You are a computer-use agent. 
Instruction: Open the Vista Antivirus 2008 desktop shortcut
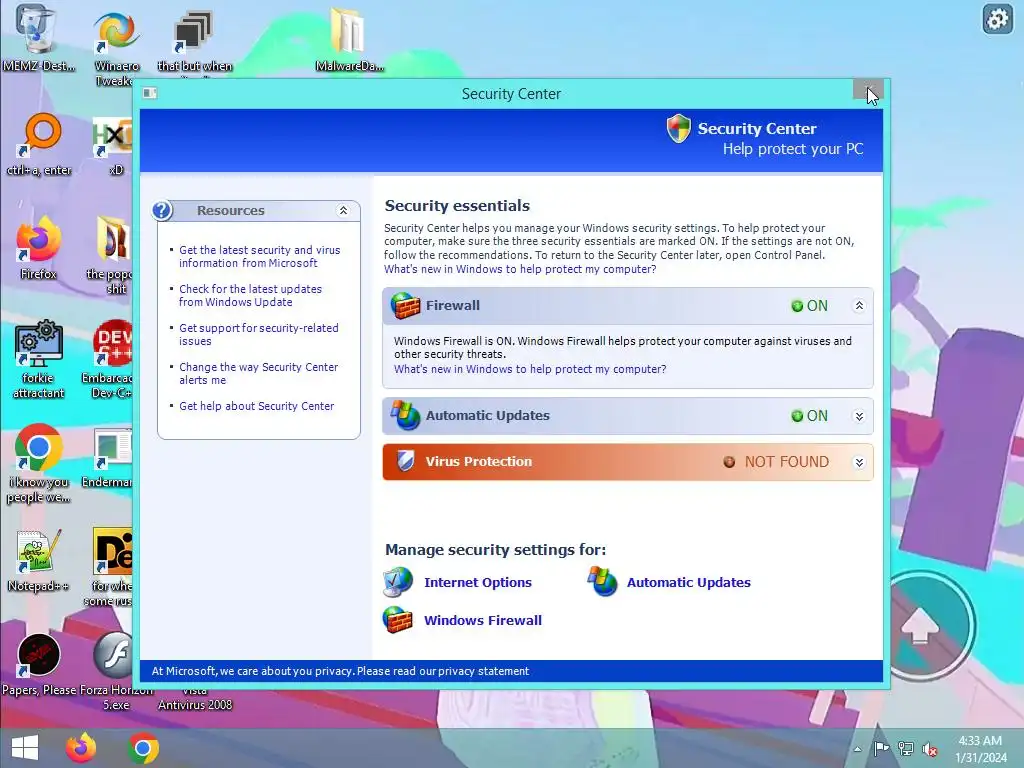pos(195,699)
